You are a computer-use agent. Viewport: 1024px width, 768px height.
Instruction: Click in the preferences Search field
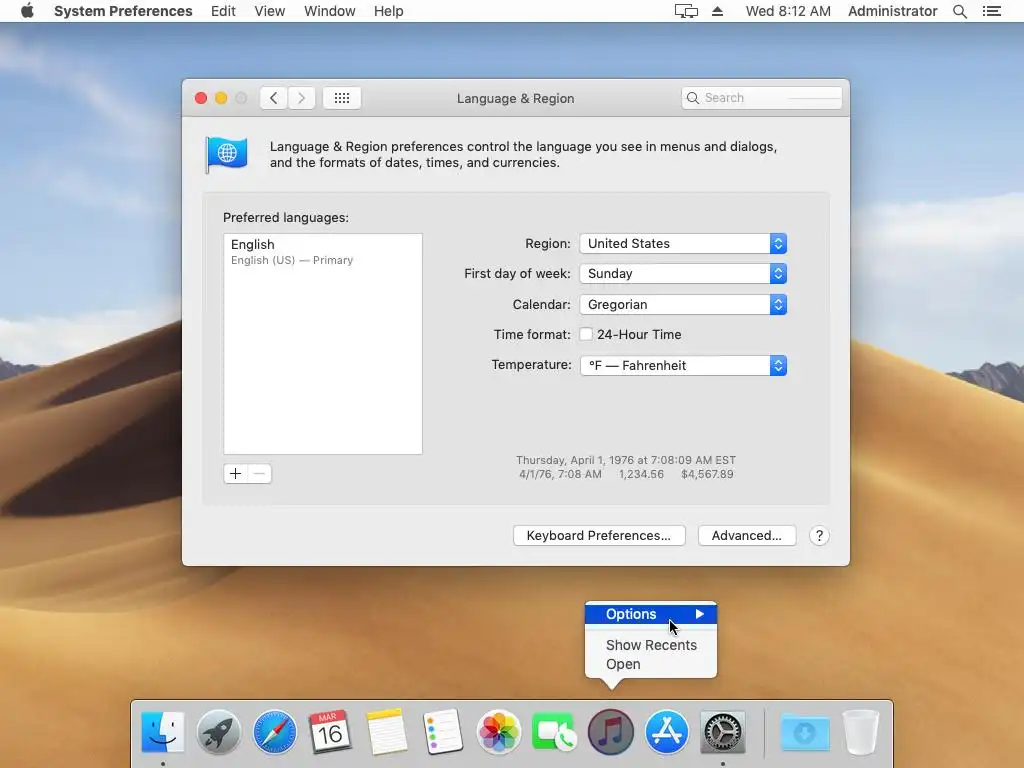click(761, 98)
